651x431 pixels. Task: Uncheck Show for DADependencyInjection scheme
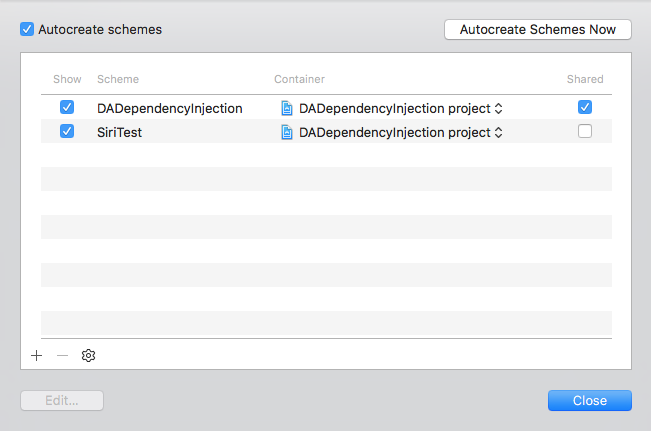(67, 107)
